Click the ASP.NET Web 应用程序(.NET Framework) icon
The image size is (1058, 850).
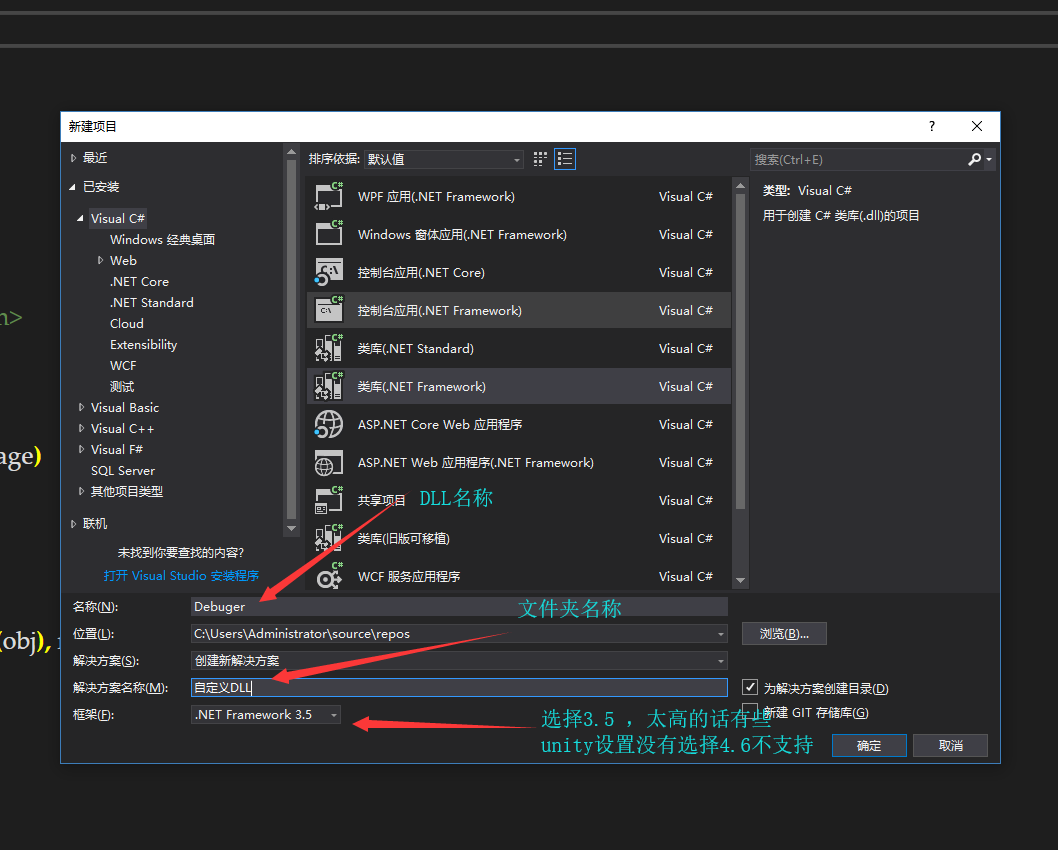click(329, 463)
